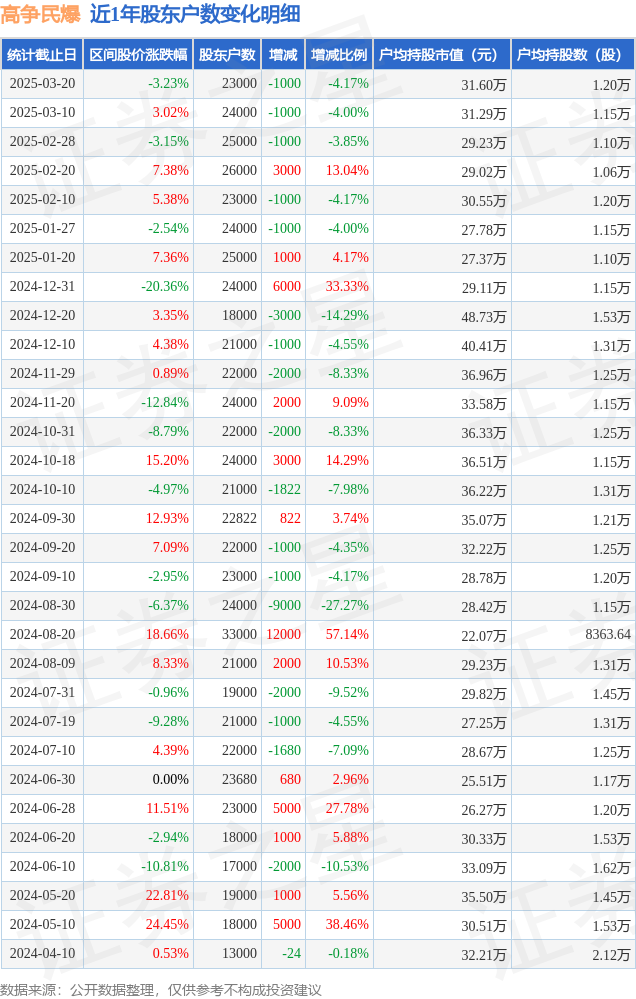Screen dimensions: 636x999
Task: Click the 近1年股东户数变化明细 title text
Action: point(195,14)
